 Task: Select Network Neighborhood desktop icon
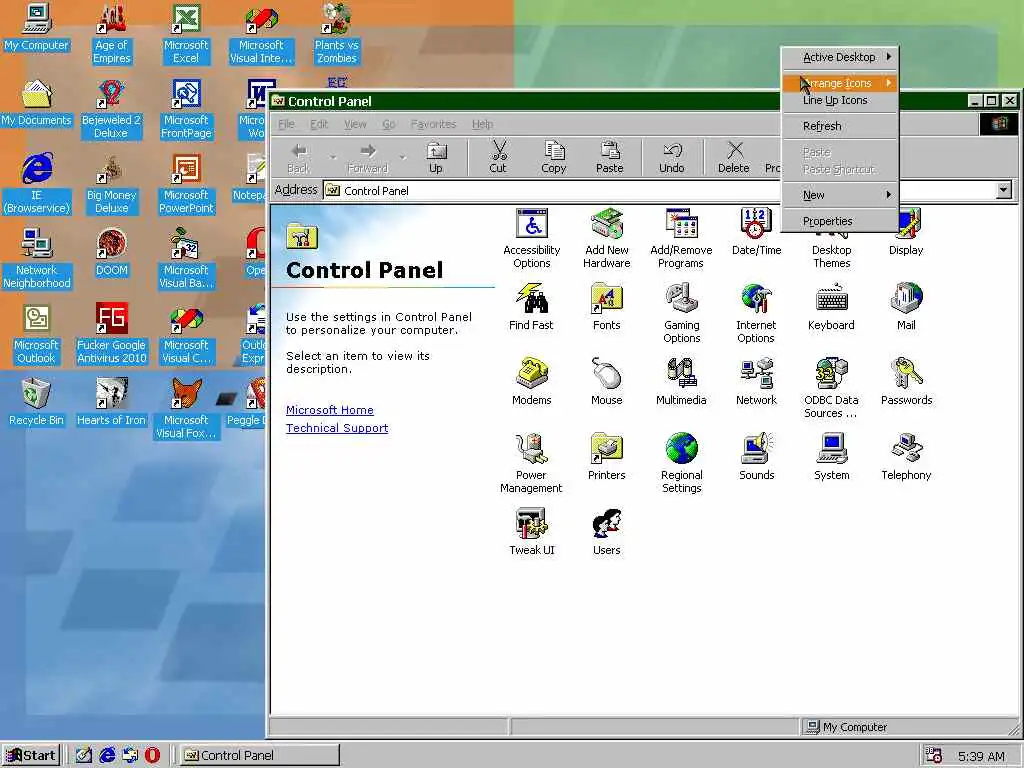(x=37, y=259)
